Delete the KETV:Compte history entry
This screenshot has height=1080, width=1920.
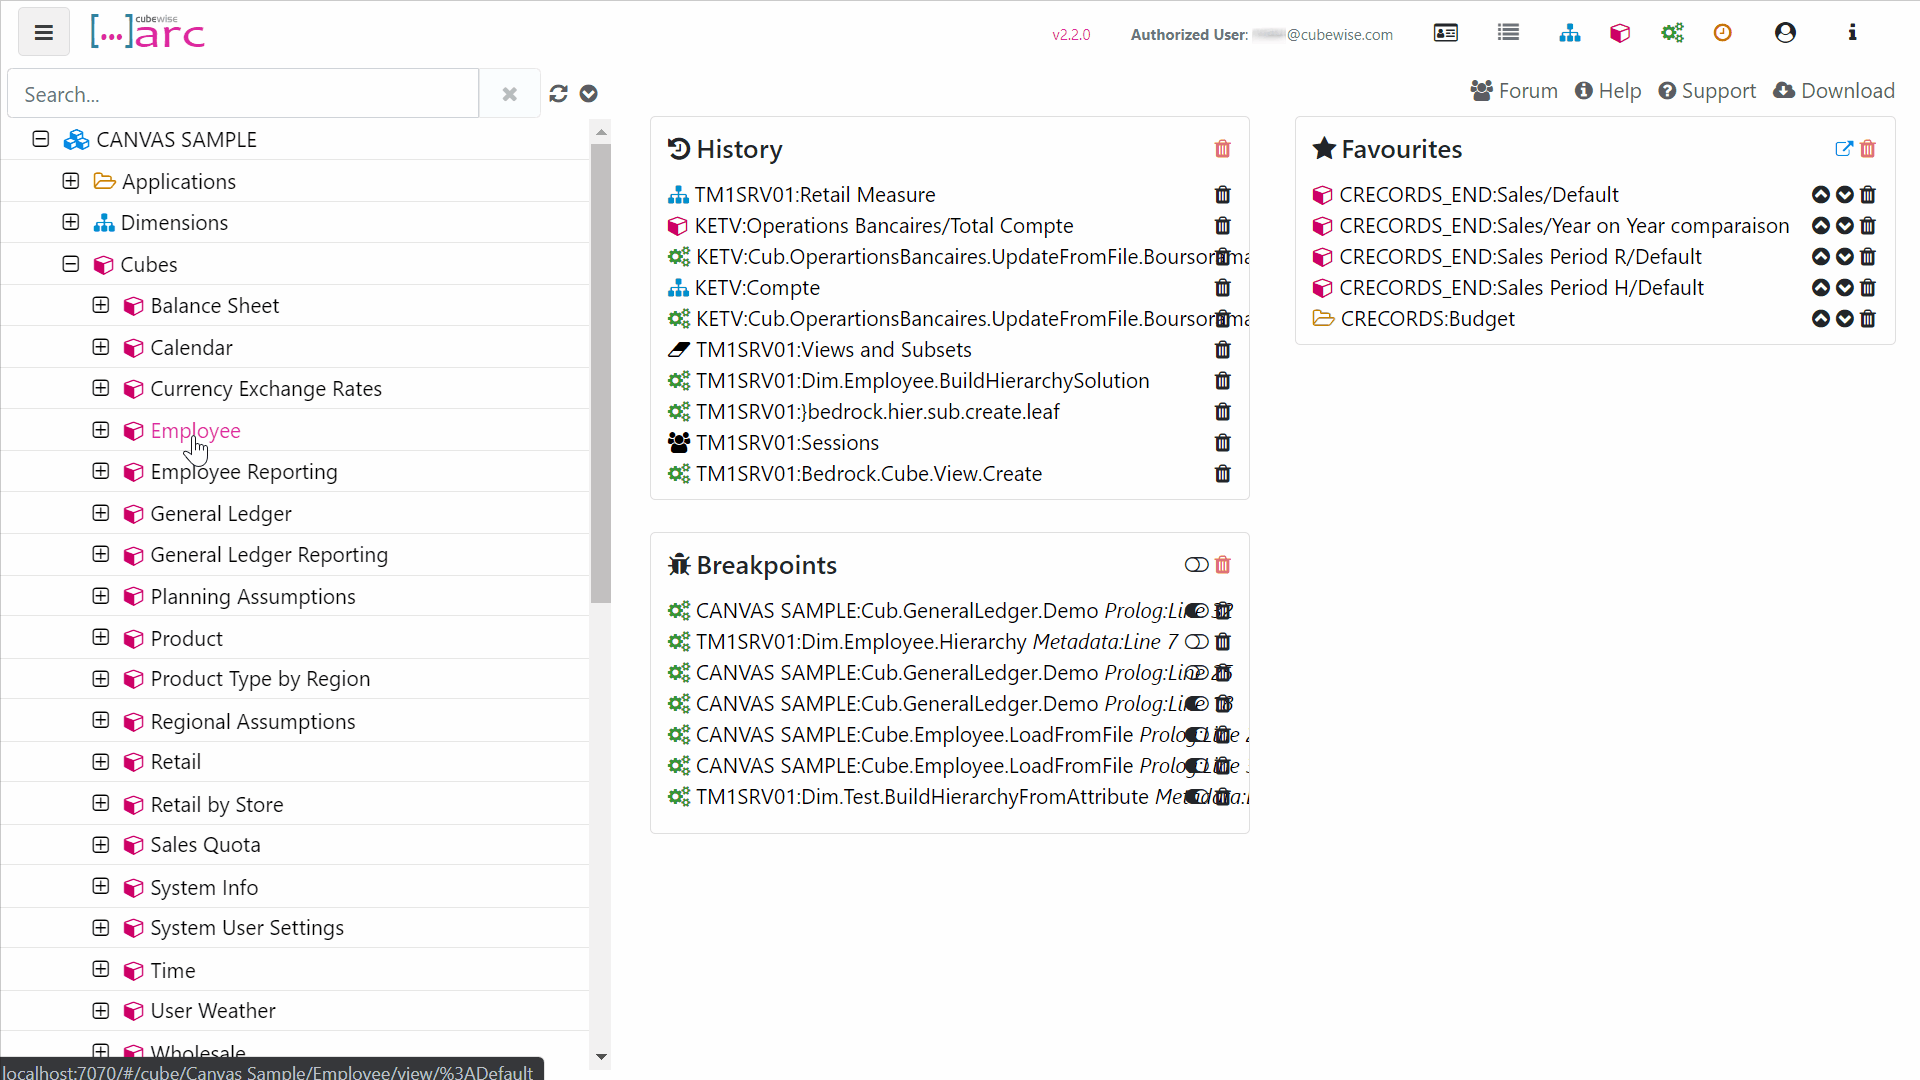[x=1222, y=288]
